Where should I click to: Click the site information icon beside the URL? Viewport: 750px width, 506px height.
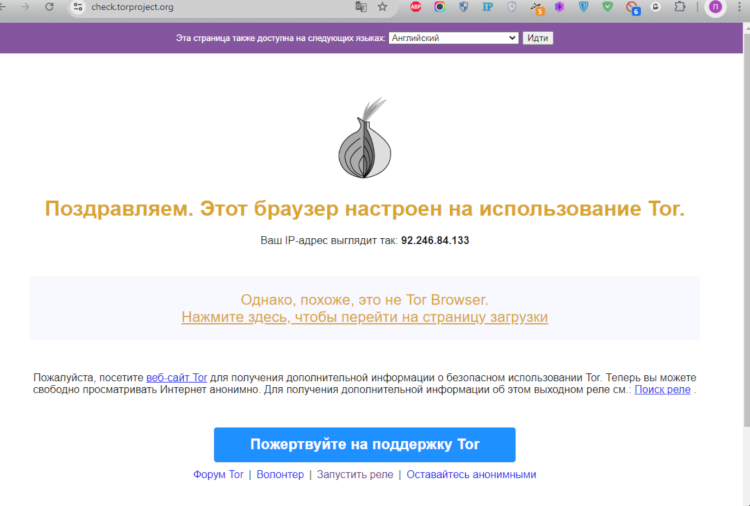(78, 7)
